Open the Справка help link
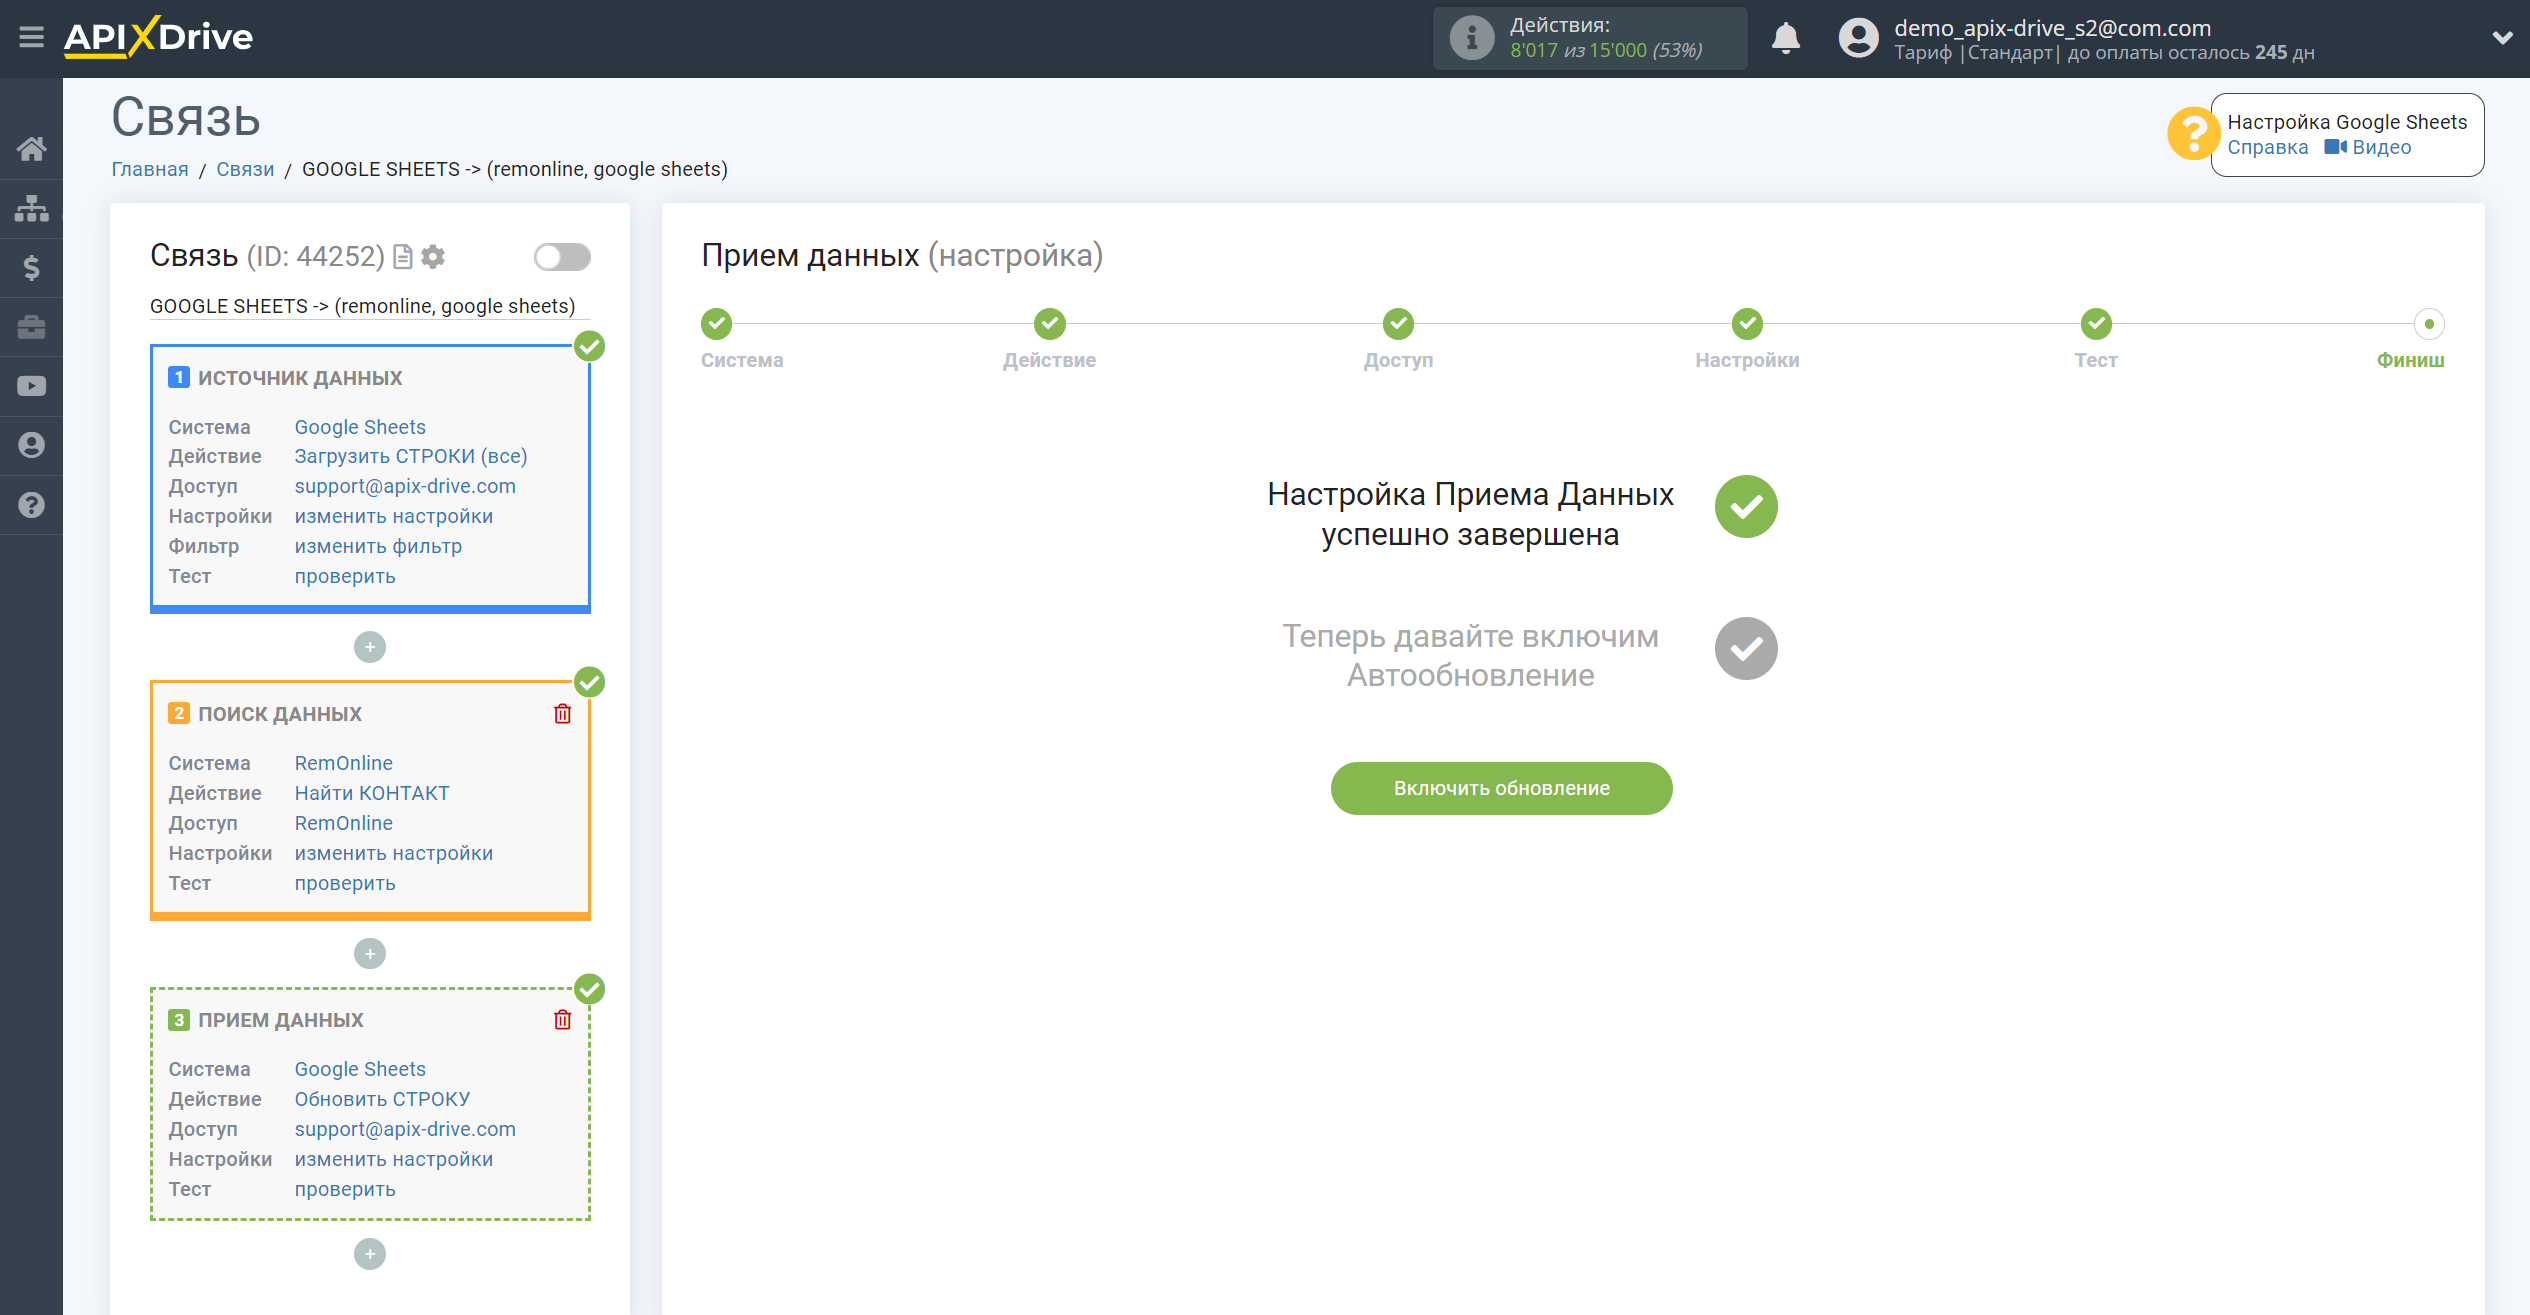Screen dimensions: 2530x1315 [x=2267, y=147]
